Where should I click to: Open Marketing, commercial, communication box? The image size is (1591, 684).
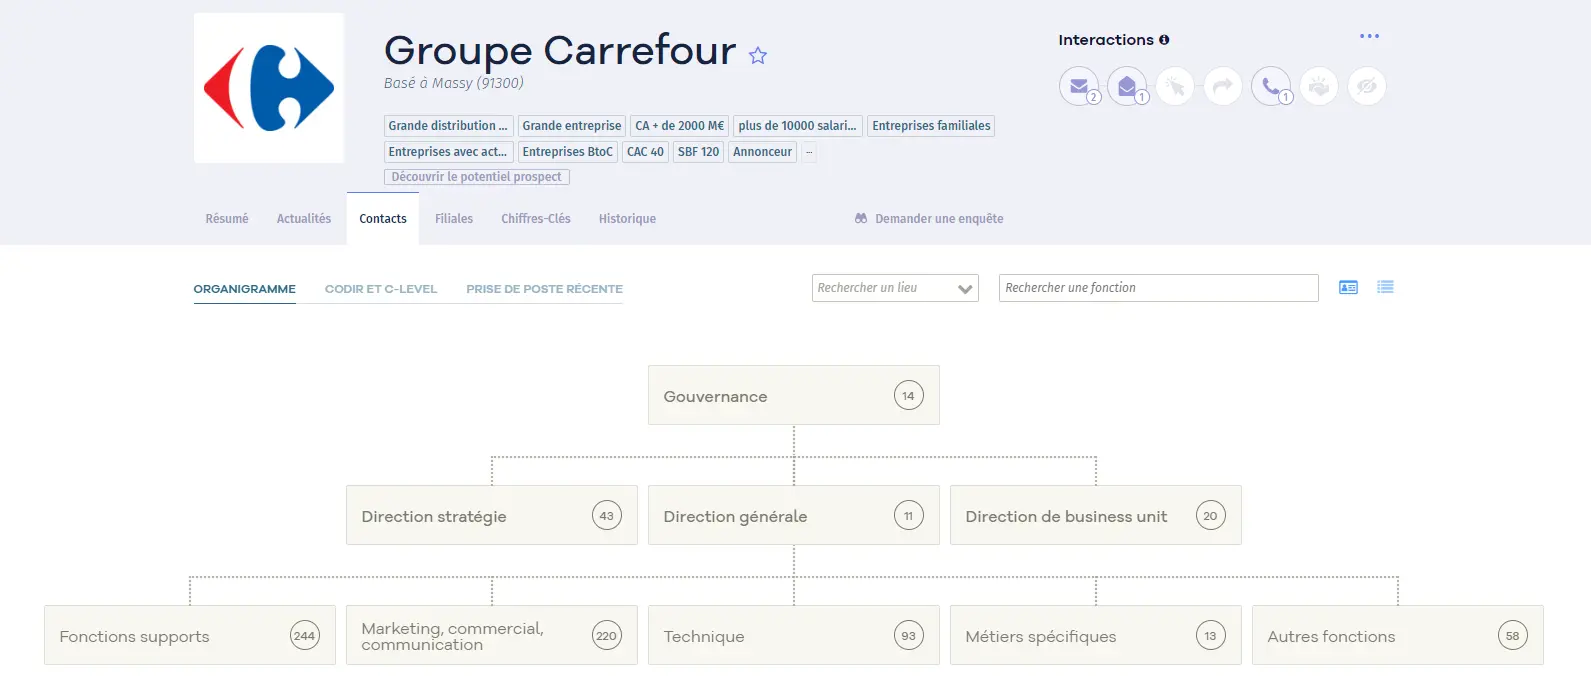(x=492, y=635)
